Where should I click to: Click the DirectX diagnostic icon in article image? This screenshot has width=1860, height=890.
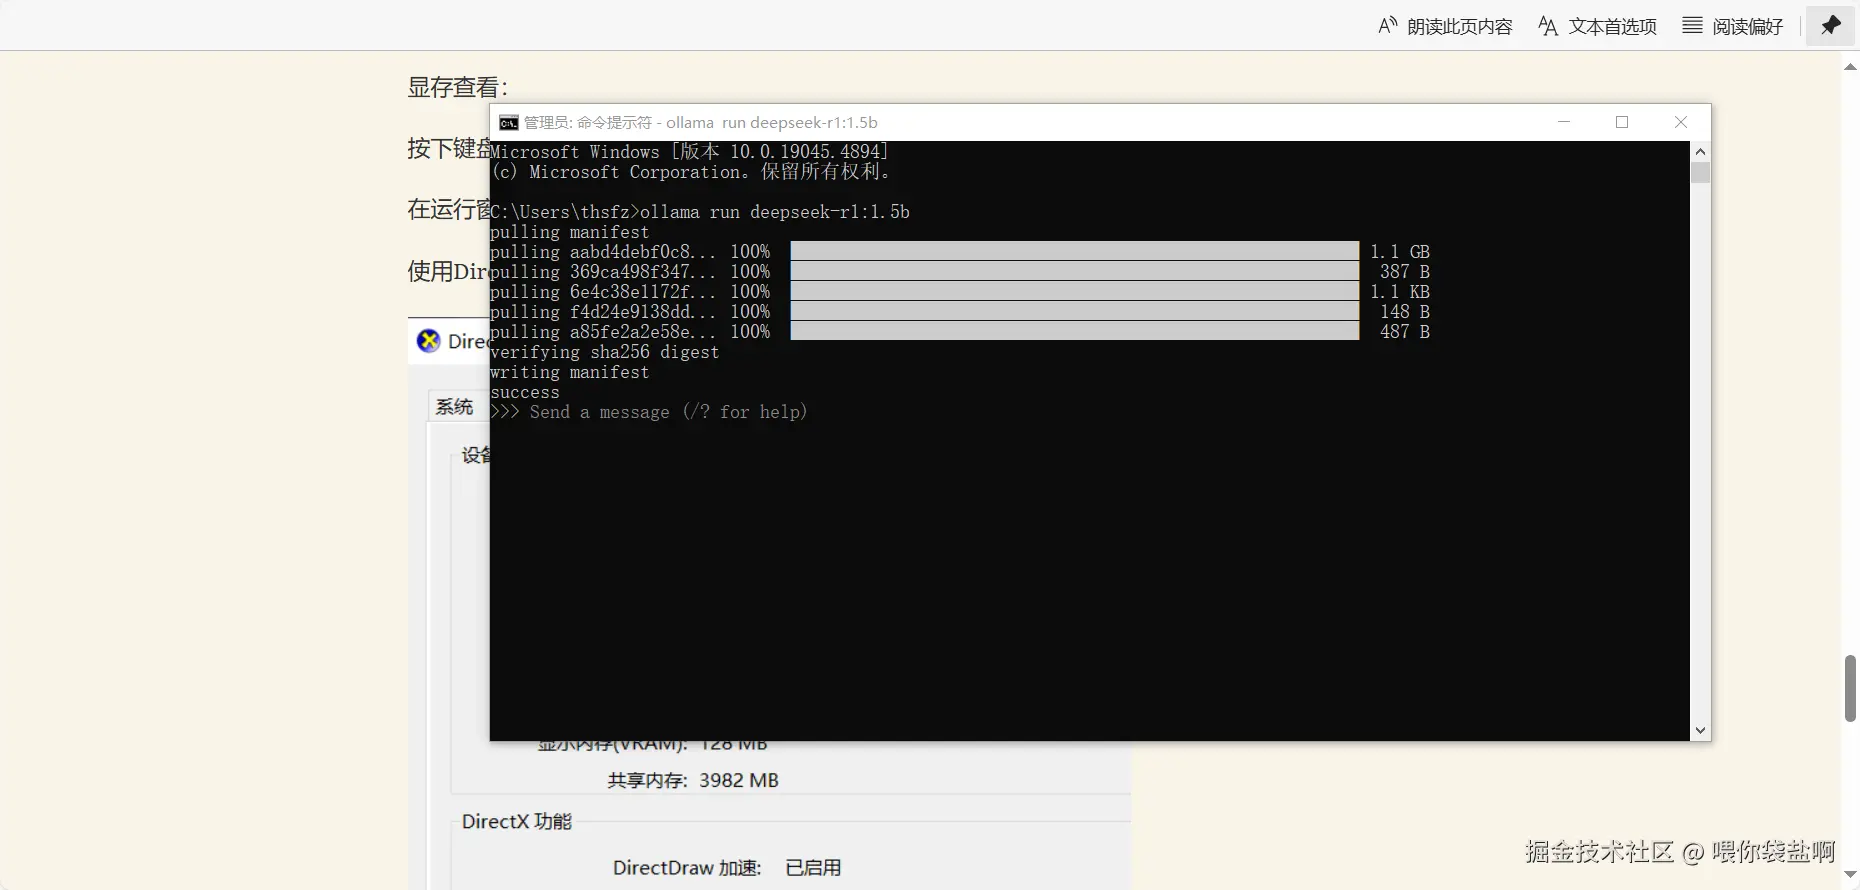coord(429,341)
